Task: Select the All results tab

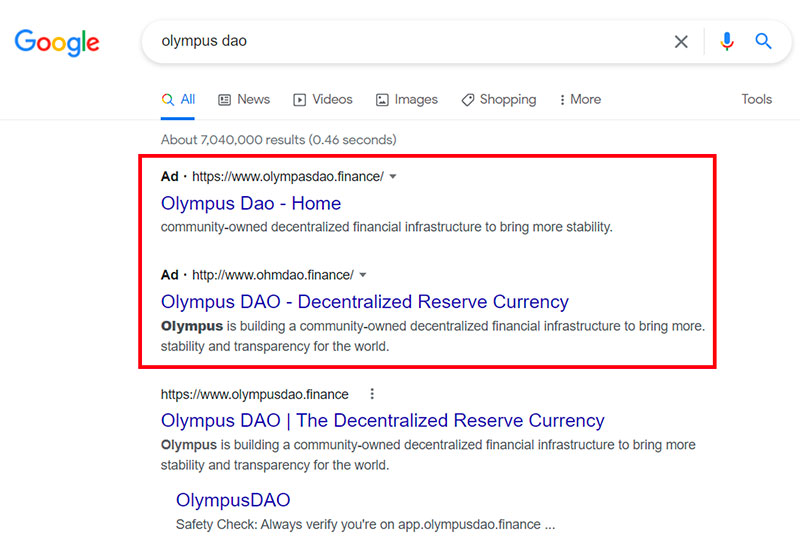Action: click(178, 100)
